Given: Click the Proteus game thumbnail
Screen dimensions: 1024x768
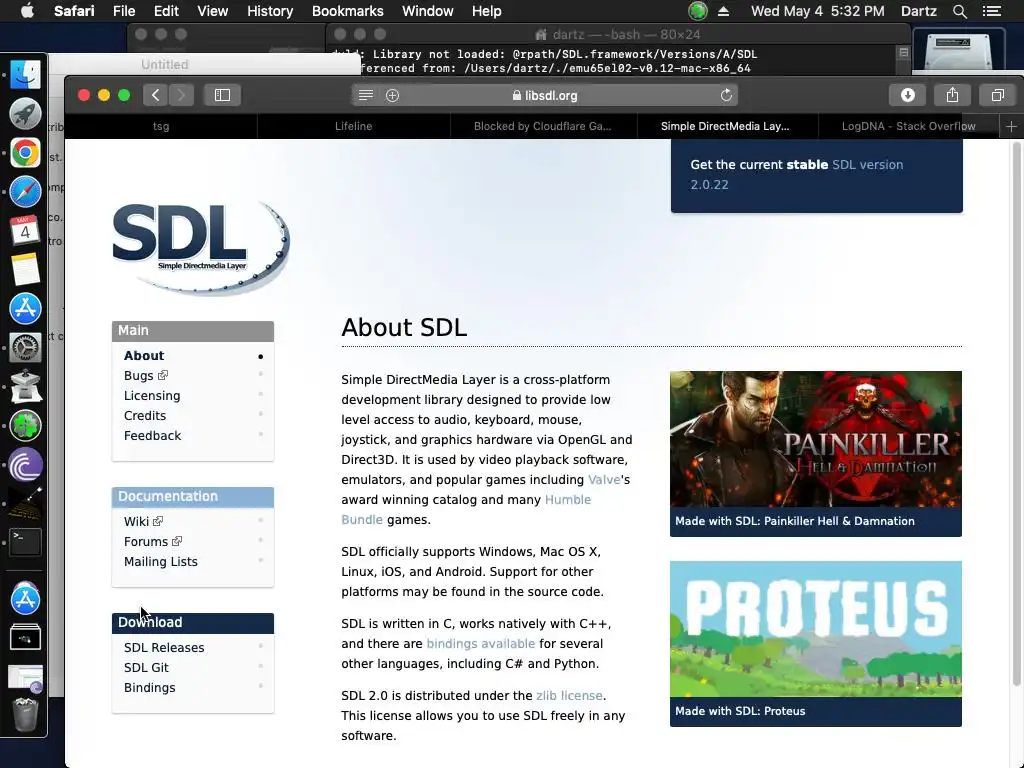Looking at the screenshot, I should pos(816,629).
